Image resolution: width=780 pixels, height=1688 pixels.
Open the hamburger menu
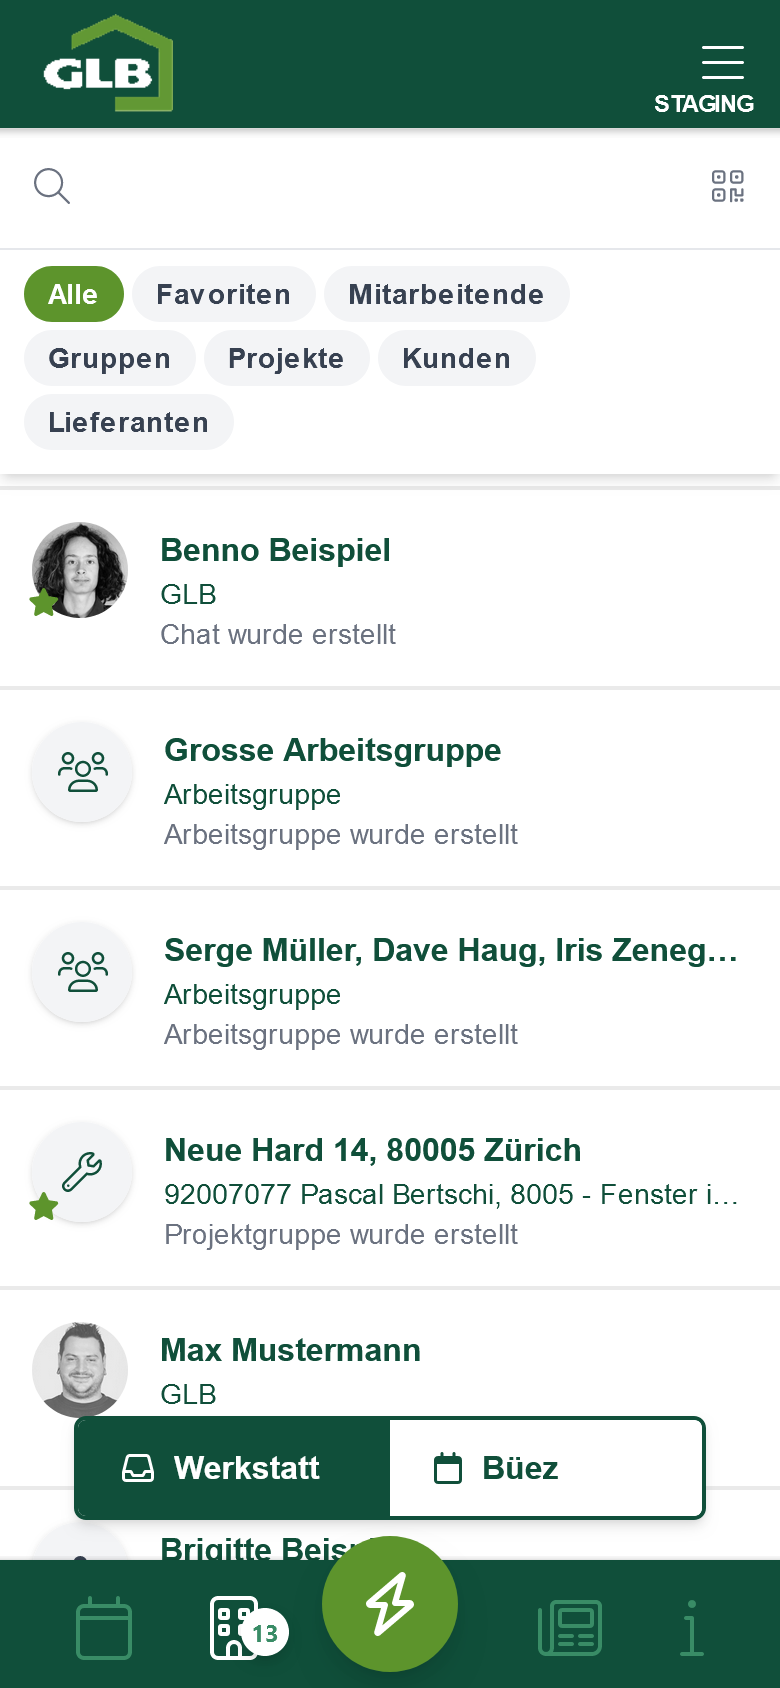click(722, 62)
